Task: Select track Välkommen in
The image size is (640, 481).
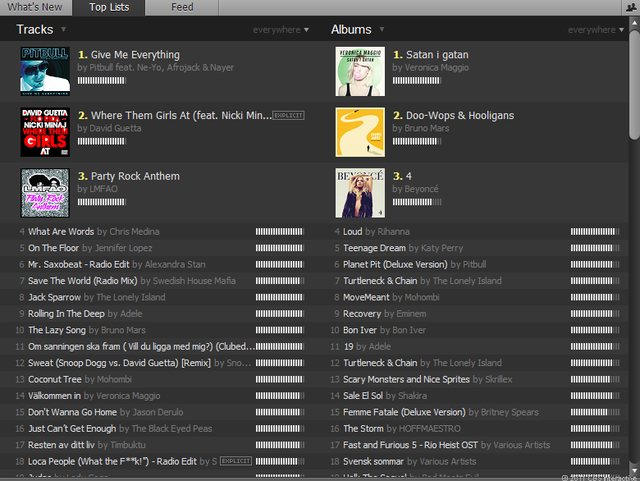Action: tap(54, 396)
